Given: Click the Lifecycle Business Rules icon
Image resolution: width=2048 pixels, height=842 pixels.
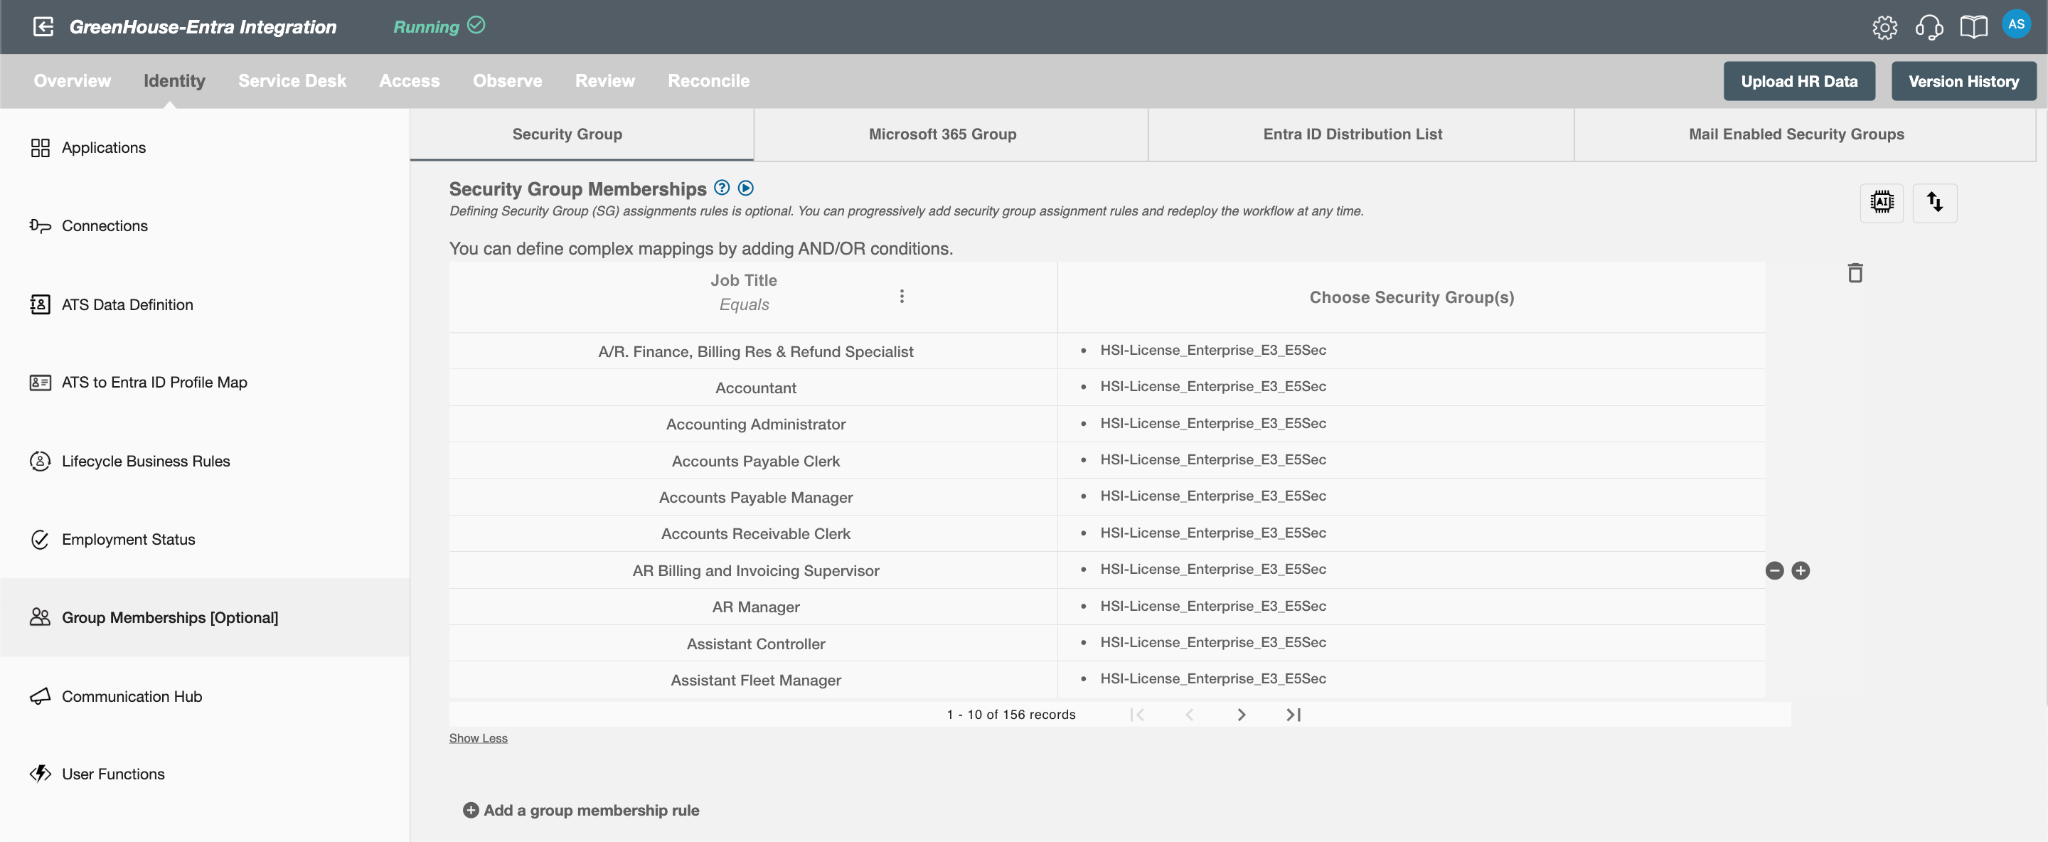Looking at the screenshot, I should pos(40,461).
